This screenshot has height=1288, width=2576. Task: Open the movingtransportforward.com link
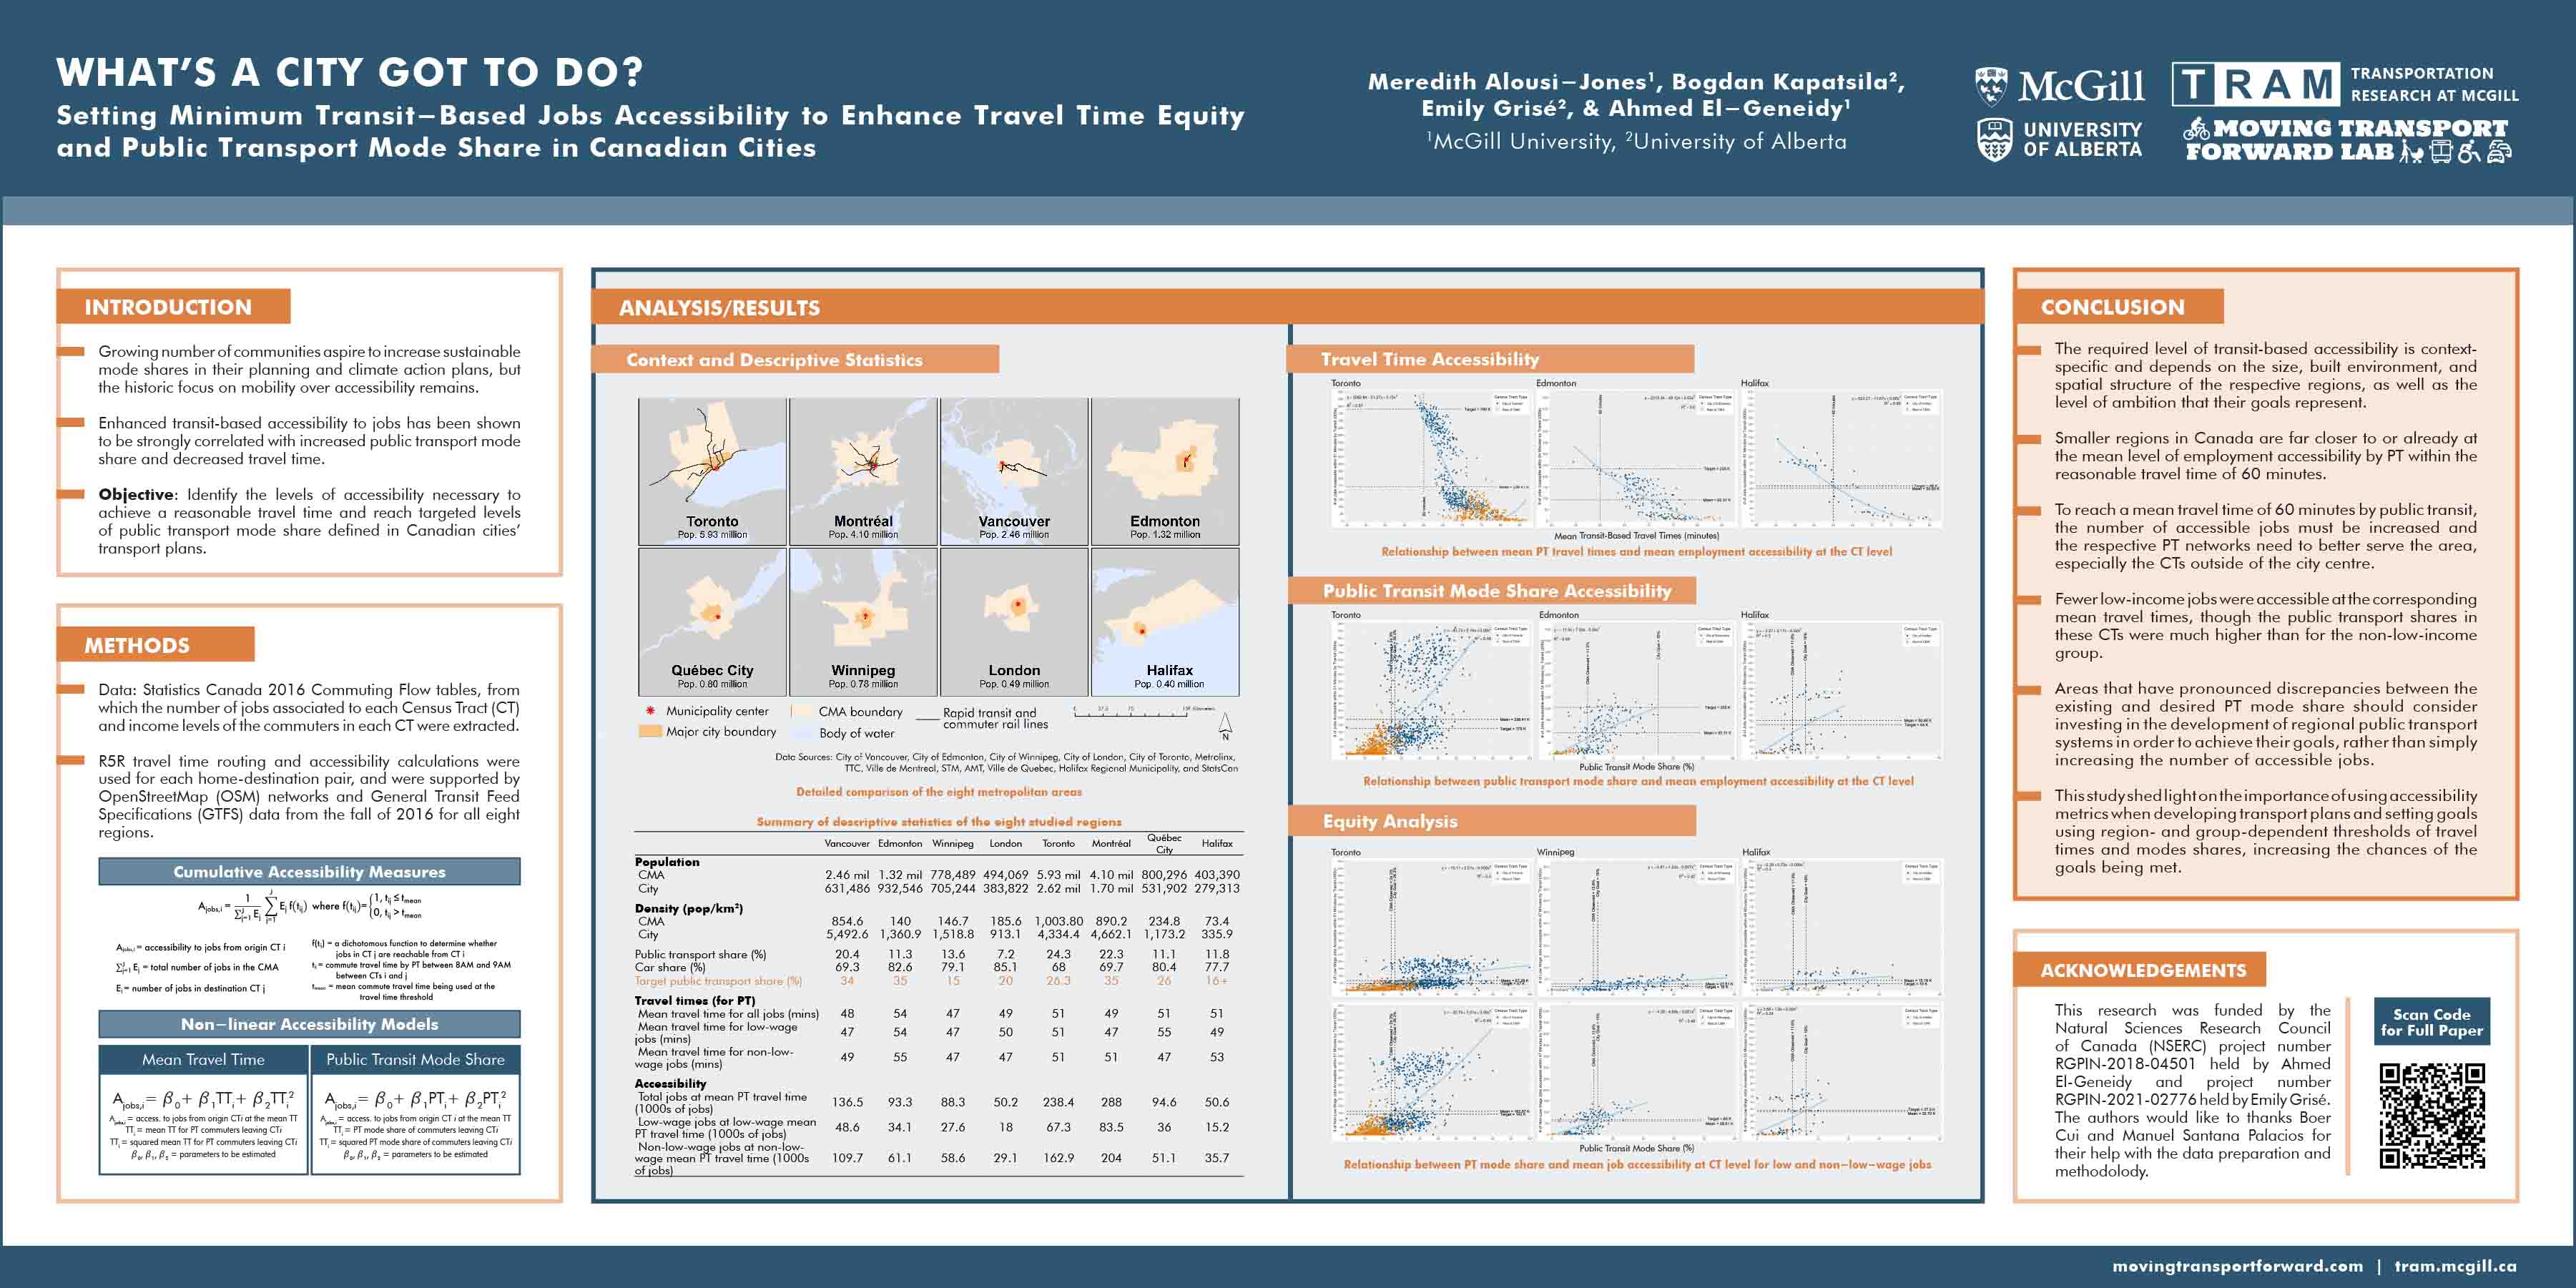click(x=2237, y=1266)
